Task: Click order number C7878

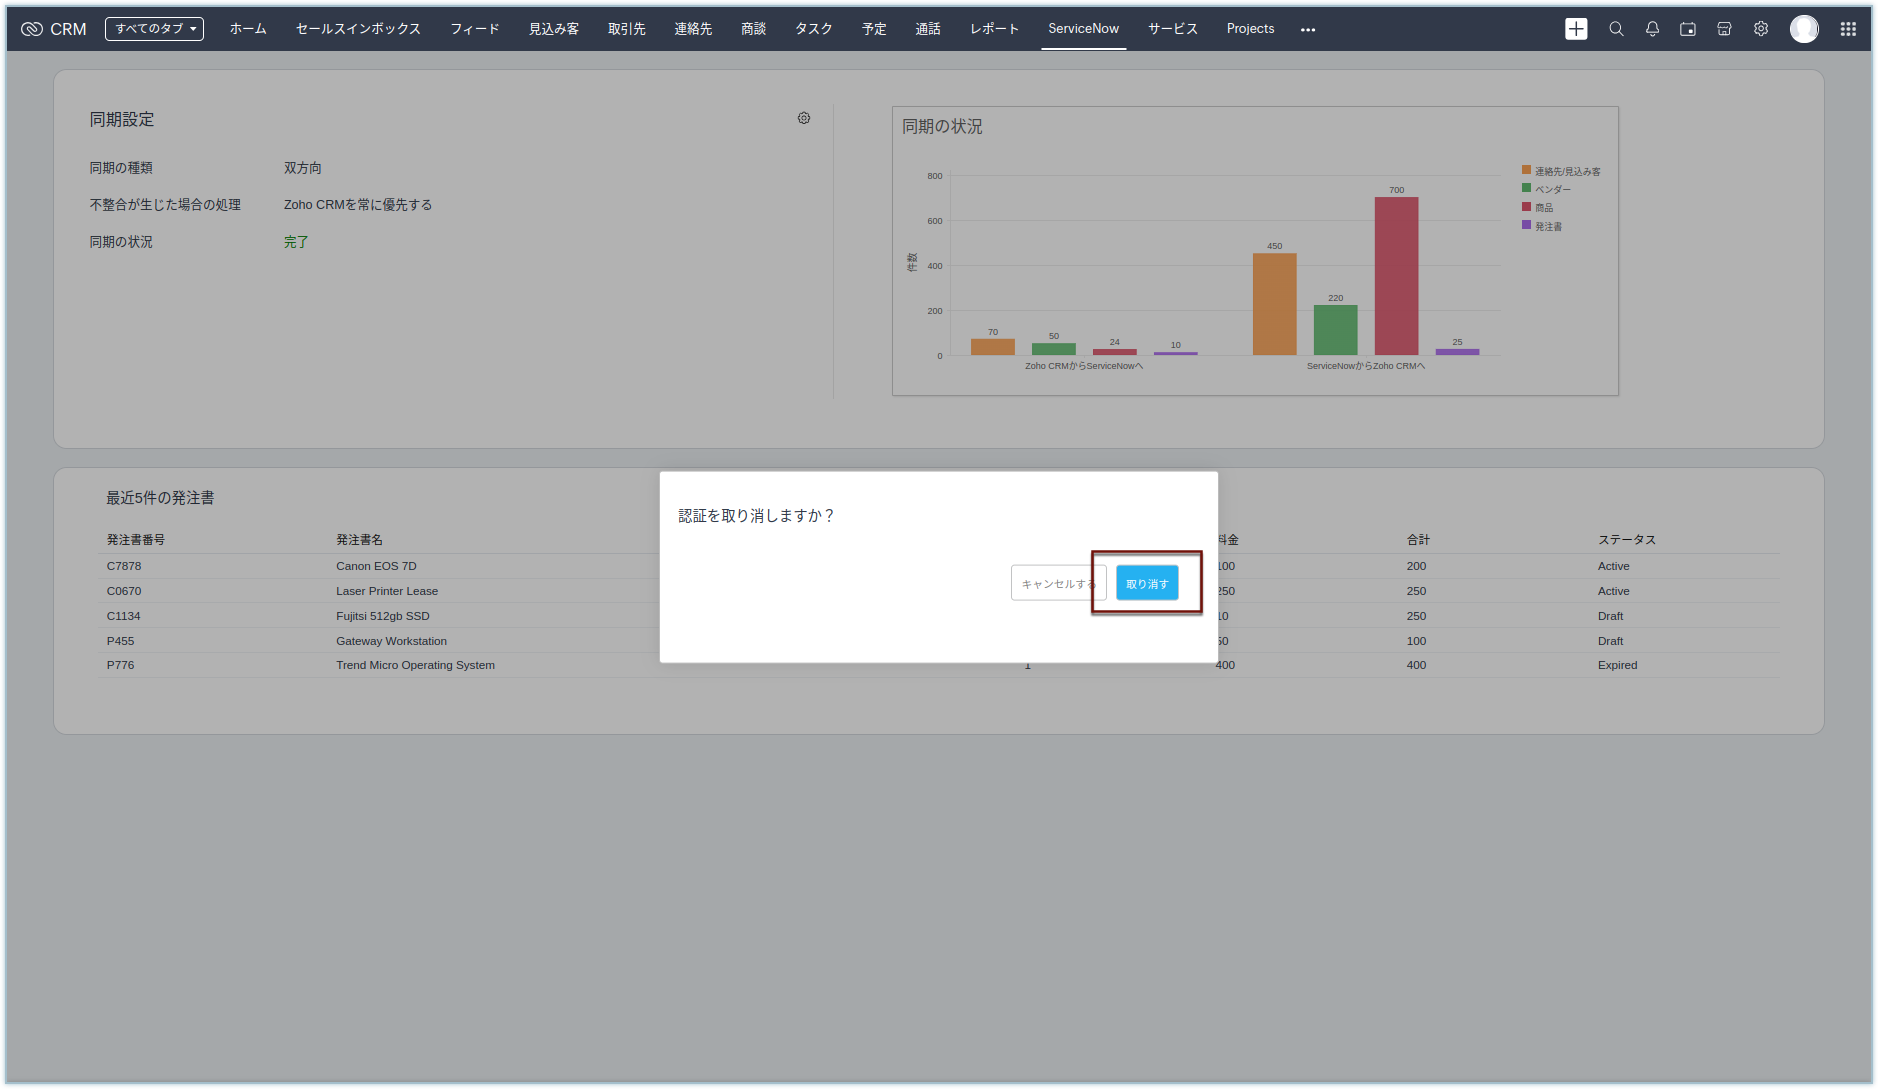Action: 124,566
